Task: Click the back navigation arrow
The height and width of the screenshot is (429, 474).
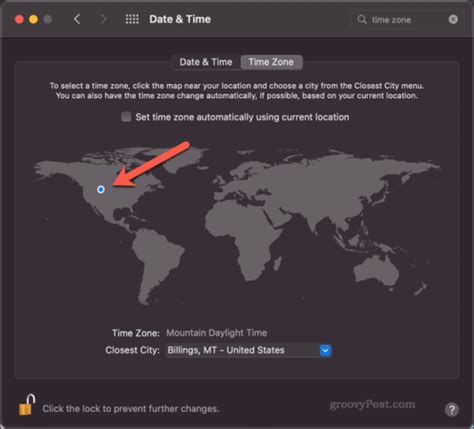Action: tap(77, 19)
